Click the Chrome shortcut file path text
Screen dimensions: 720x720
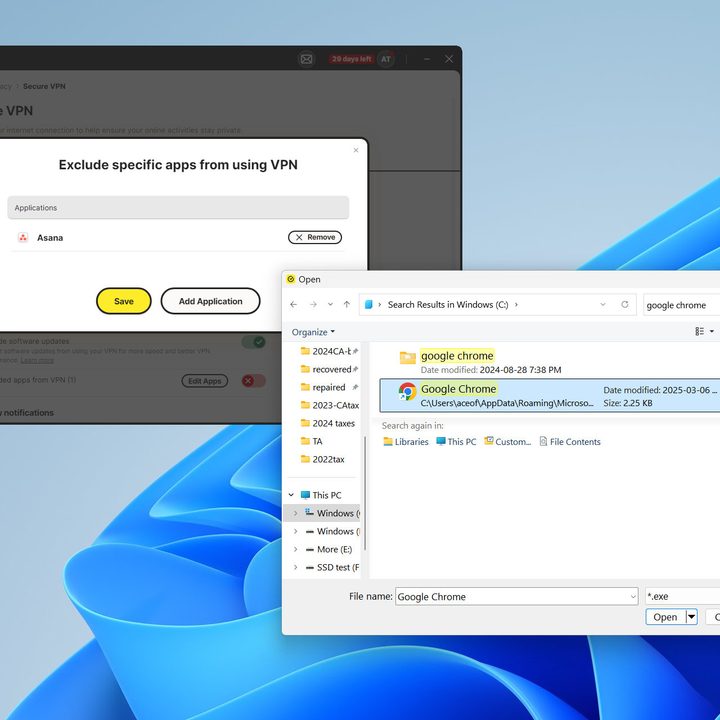(x=507, y=403)
